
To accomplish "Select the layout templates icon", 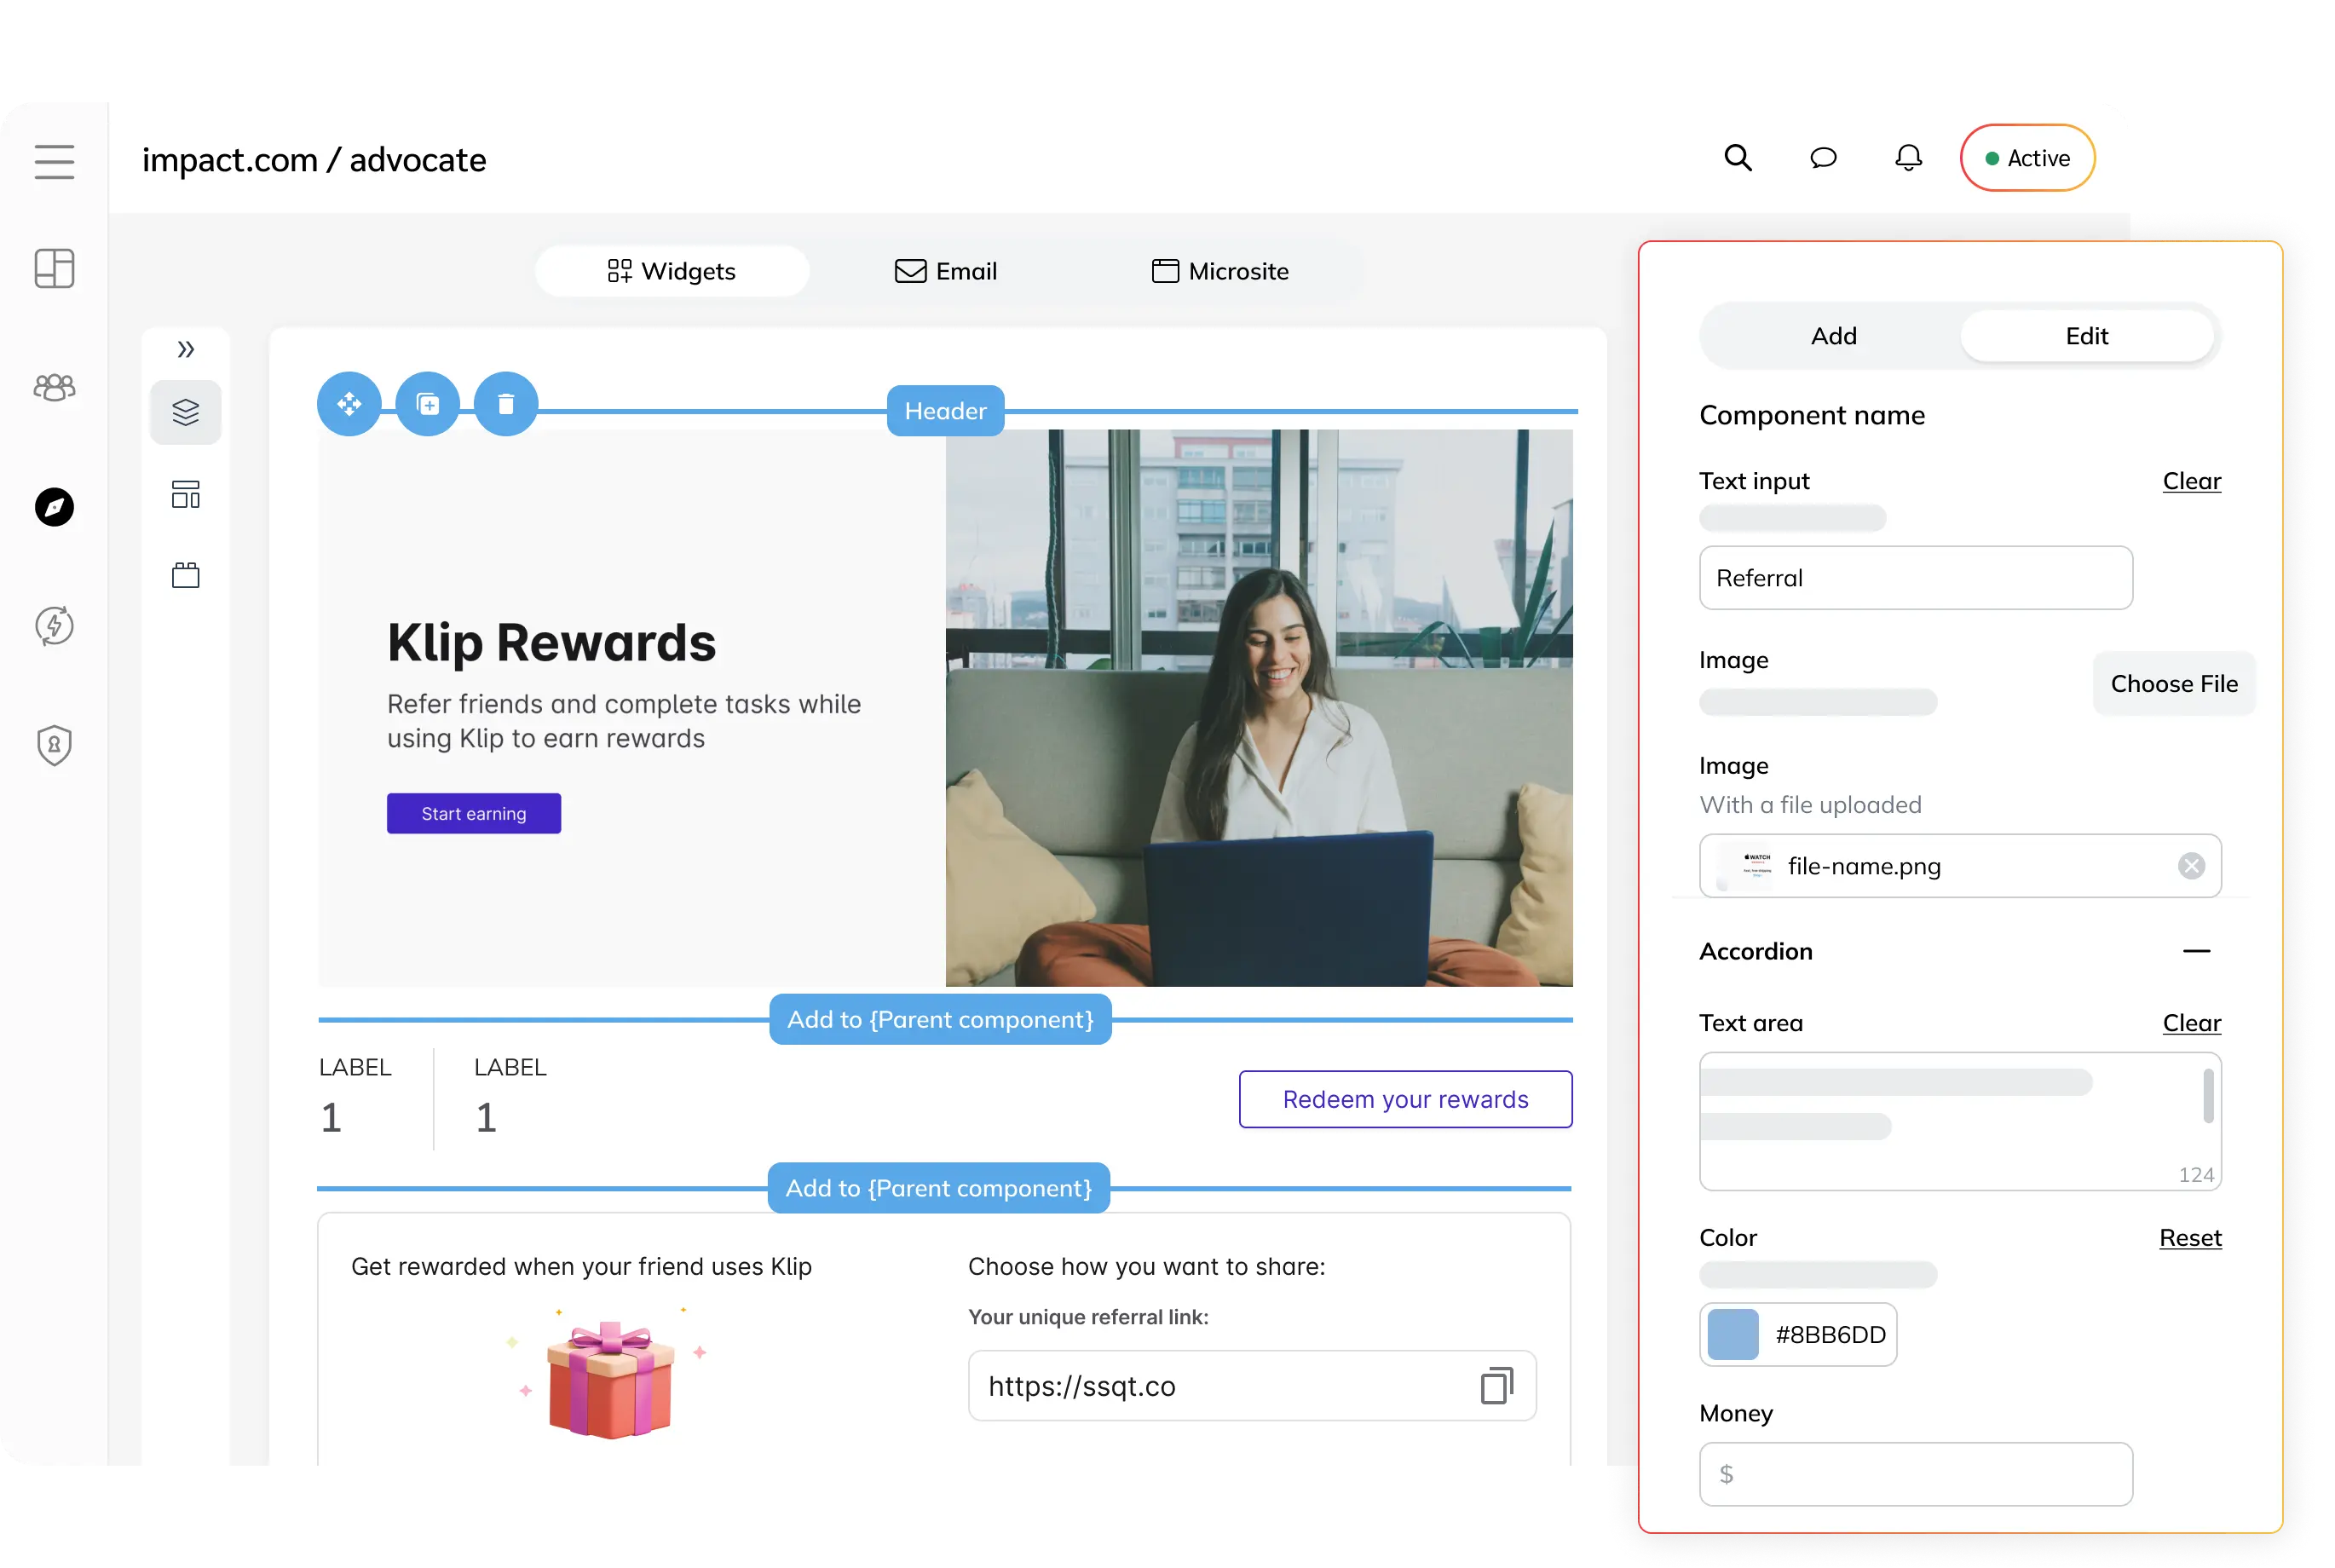I will [x=185, y=494].
